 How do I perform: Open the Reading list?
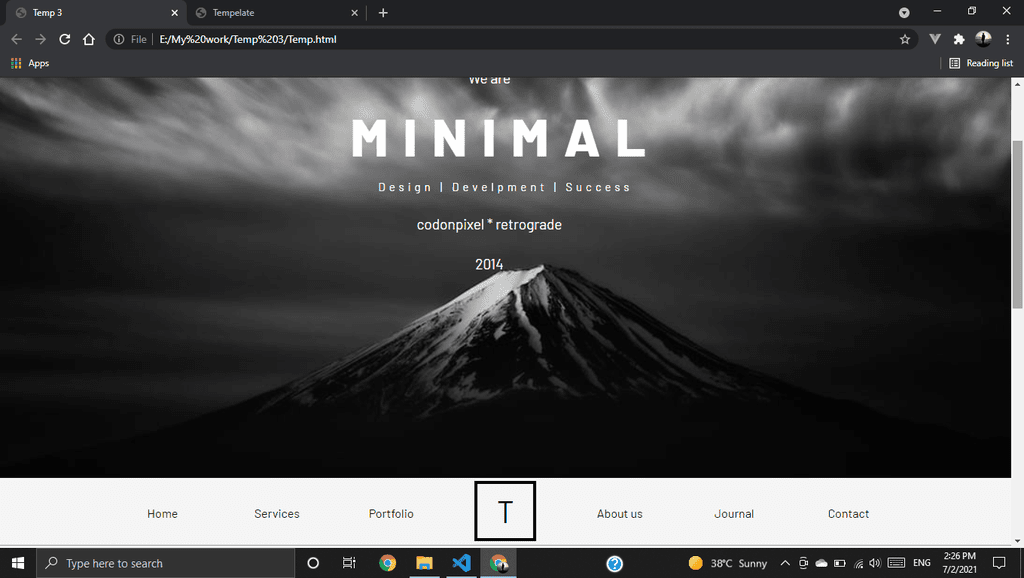click(x=981, y=63)
